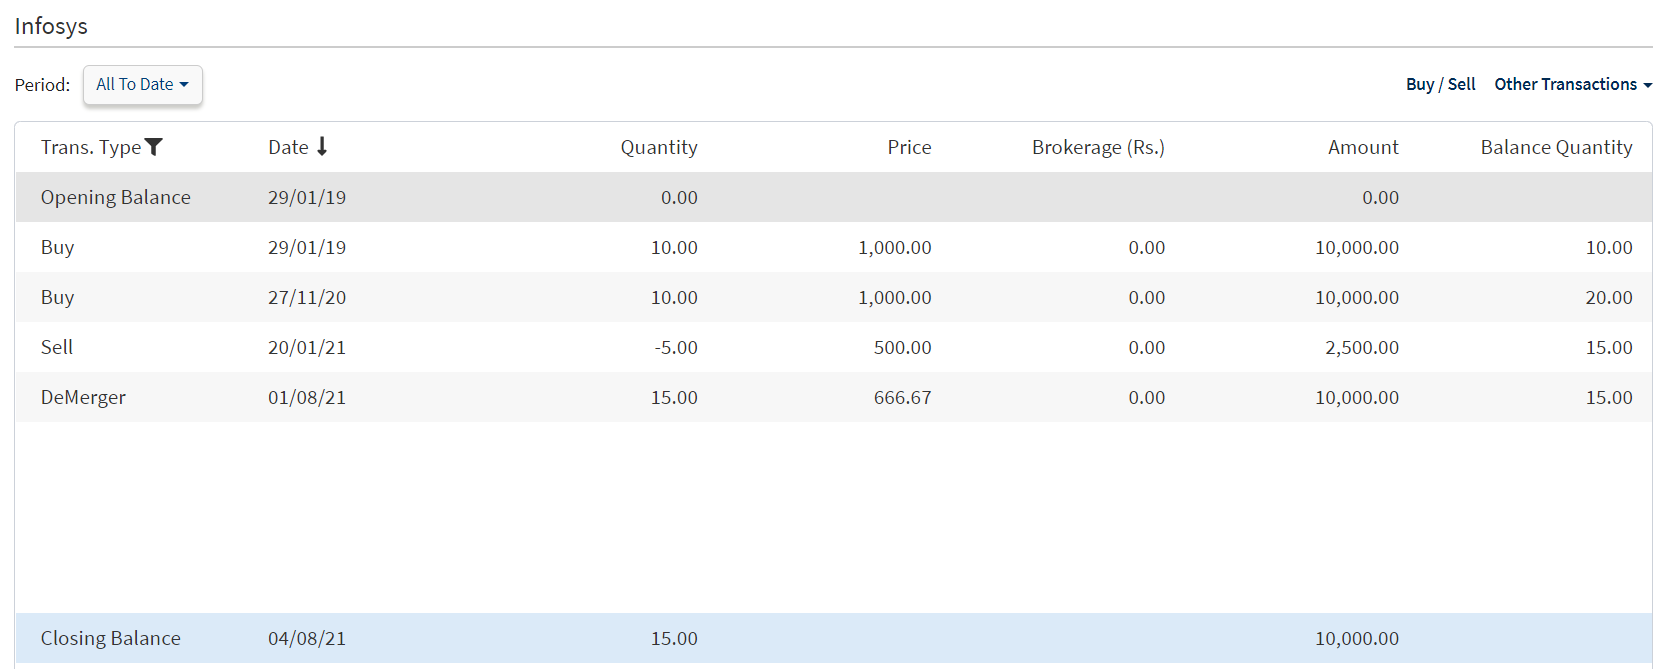Click the DeMerger date 01/08/21
Image resolution: width=1672 pixels, height=669 pixels.
click(x=307, y=397)
